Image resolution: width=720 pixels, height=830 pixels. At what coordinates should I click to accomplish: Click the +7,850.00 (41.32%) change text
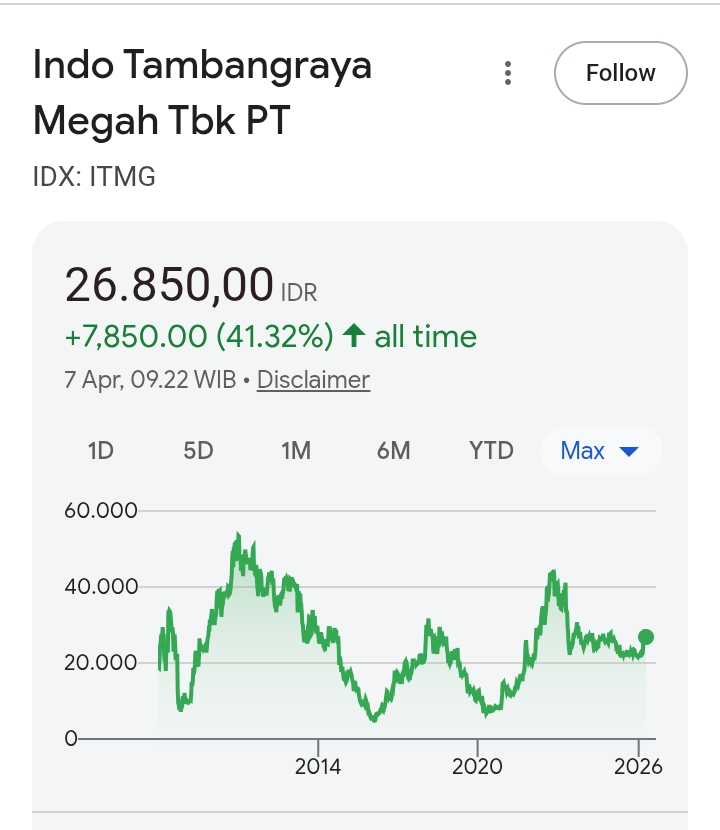tap(199, 337)
